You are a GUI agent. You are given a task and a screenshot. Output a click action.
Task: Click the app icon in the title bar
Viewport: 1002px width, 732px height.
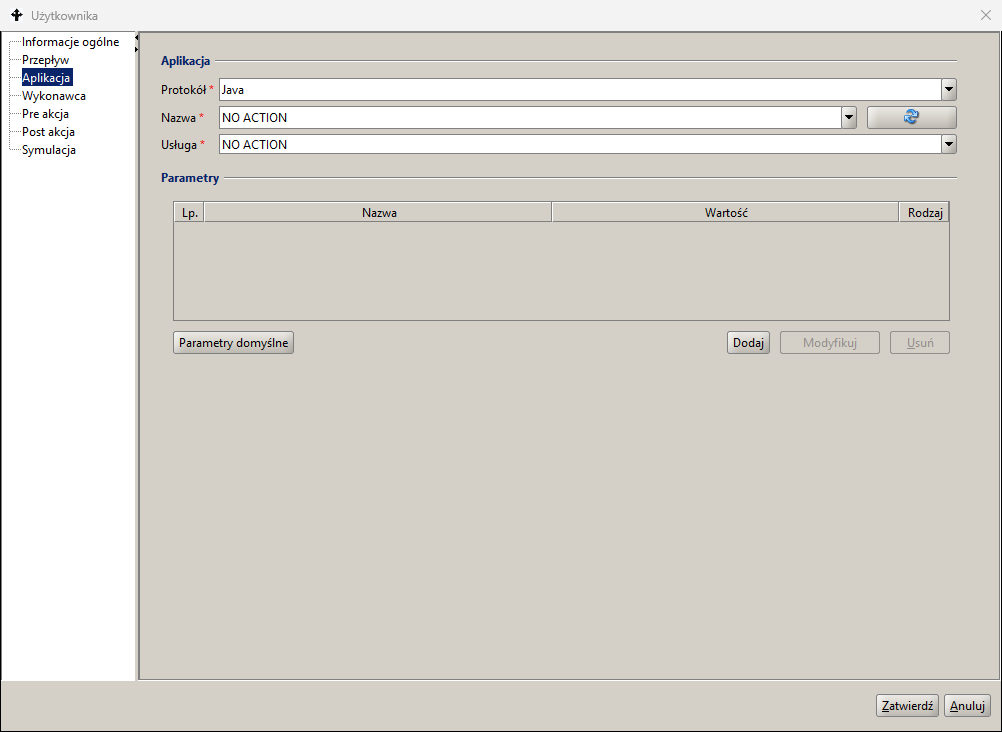click(x=17, y=15)
